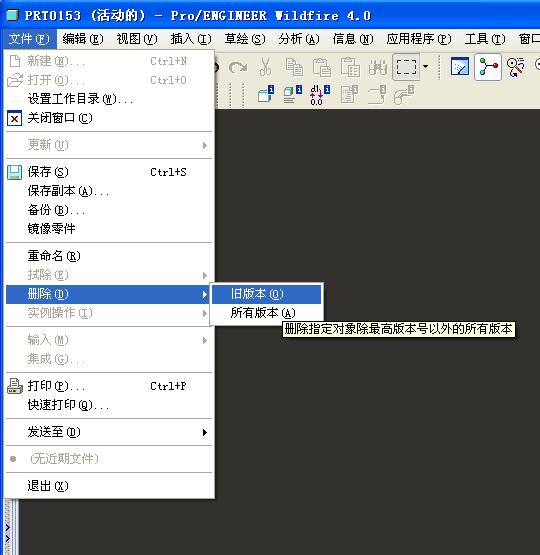
Task: Click the greyed document info icon
Action: coord(349,95)
